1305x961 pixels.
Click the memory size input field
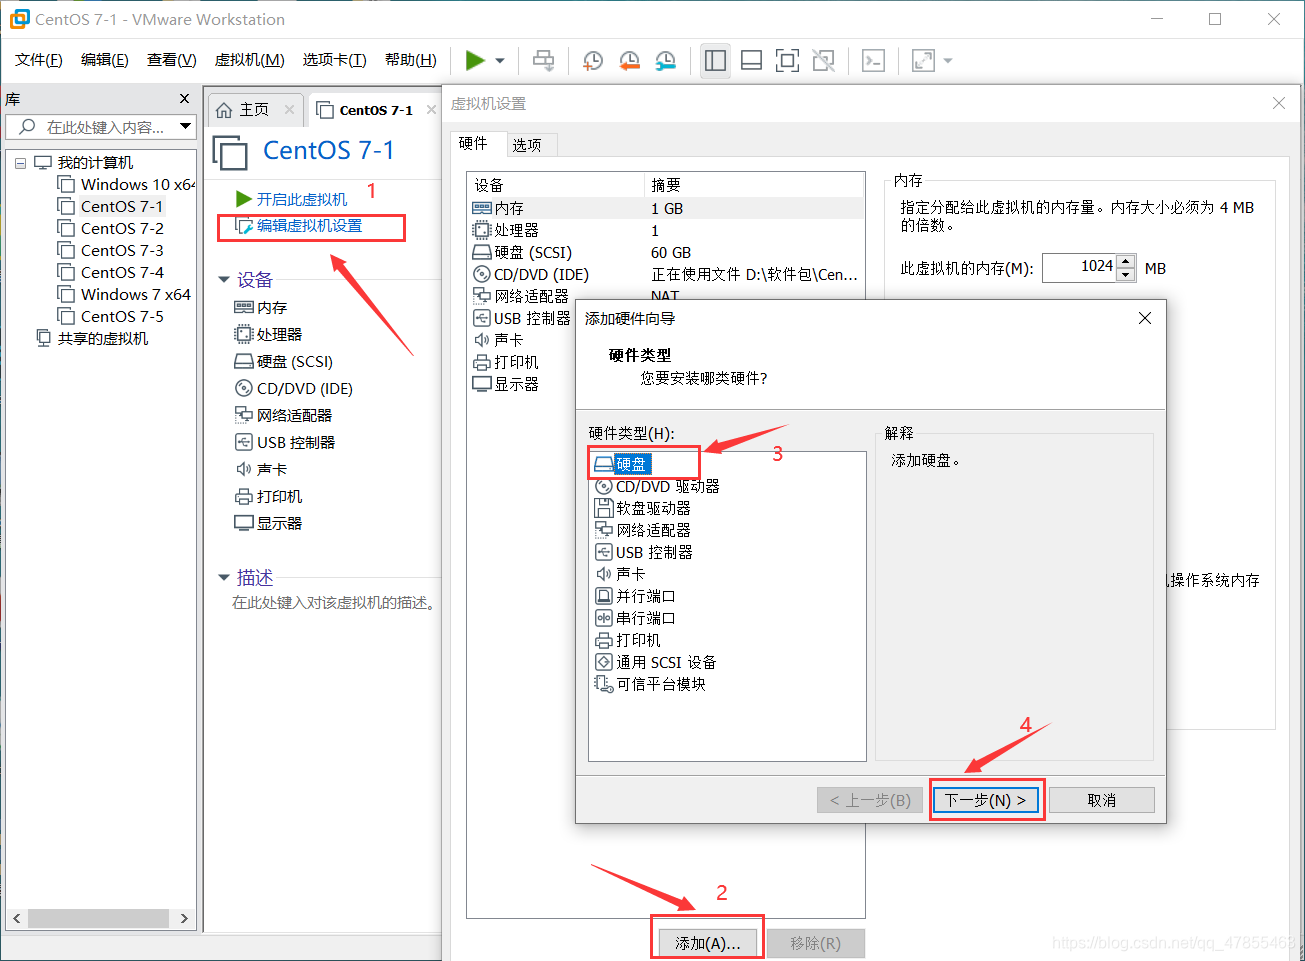1078,266
